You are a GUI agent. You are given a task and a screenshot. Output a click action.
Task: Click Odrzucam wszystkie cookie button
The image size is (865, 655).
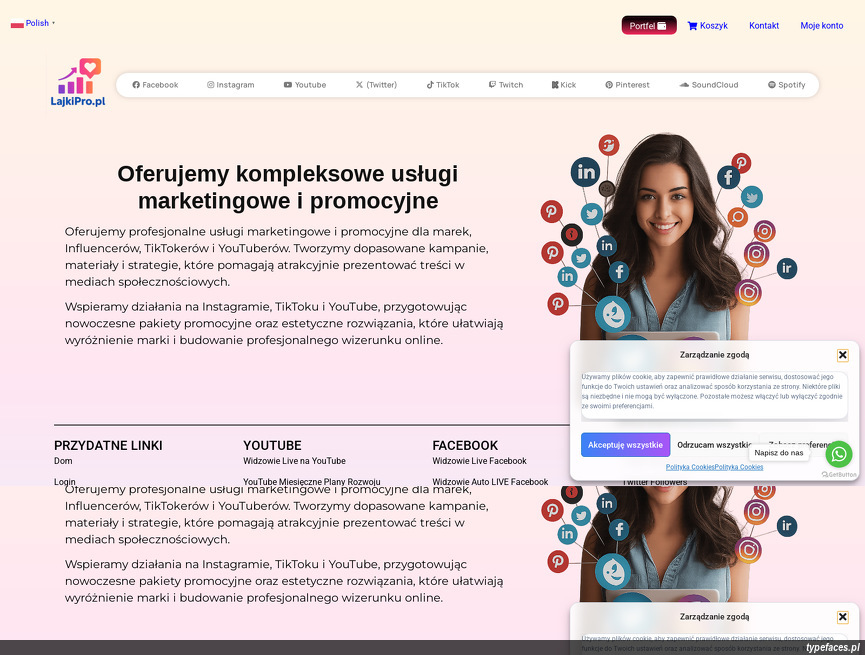714,445
